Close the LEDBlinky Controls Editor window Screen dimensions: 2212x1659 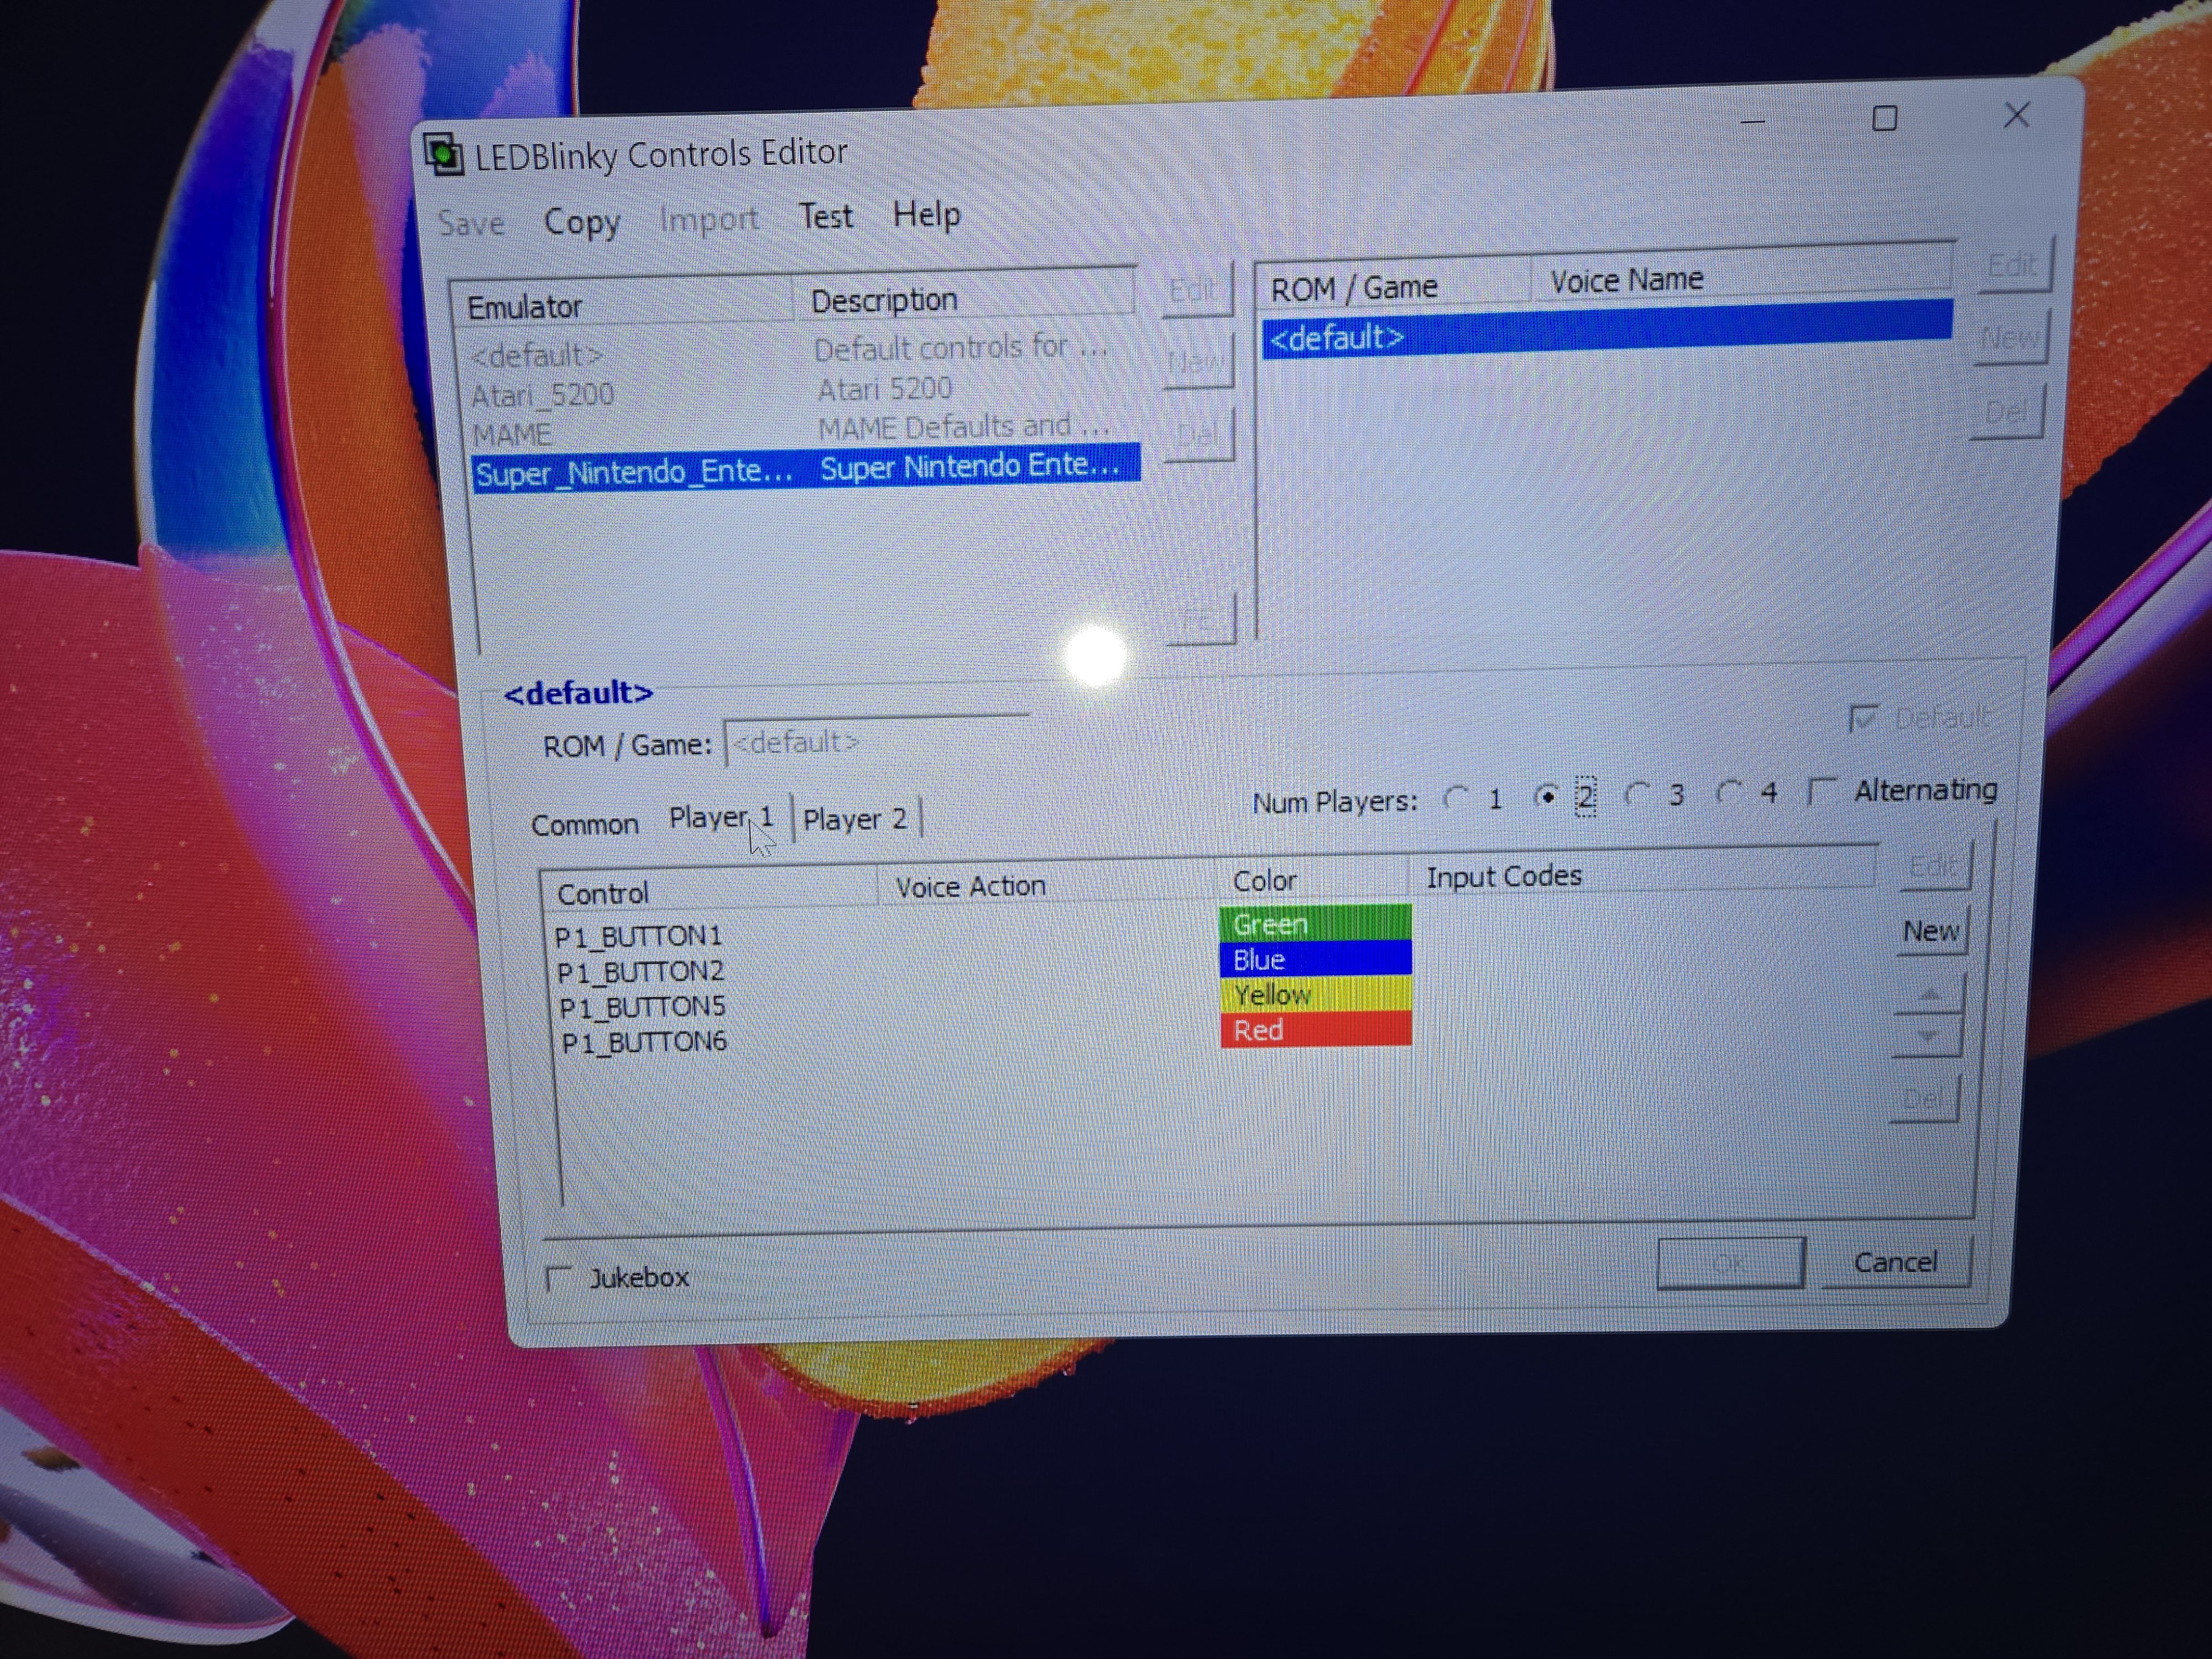tap(2016, 115)
